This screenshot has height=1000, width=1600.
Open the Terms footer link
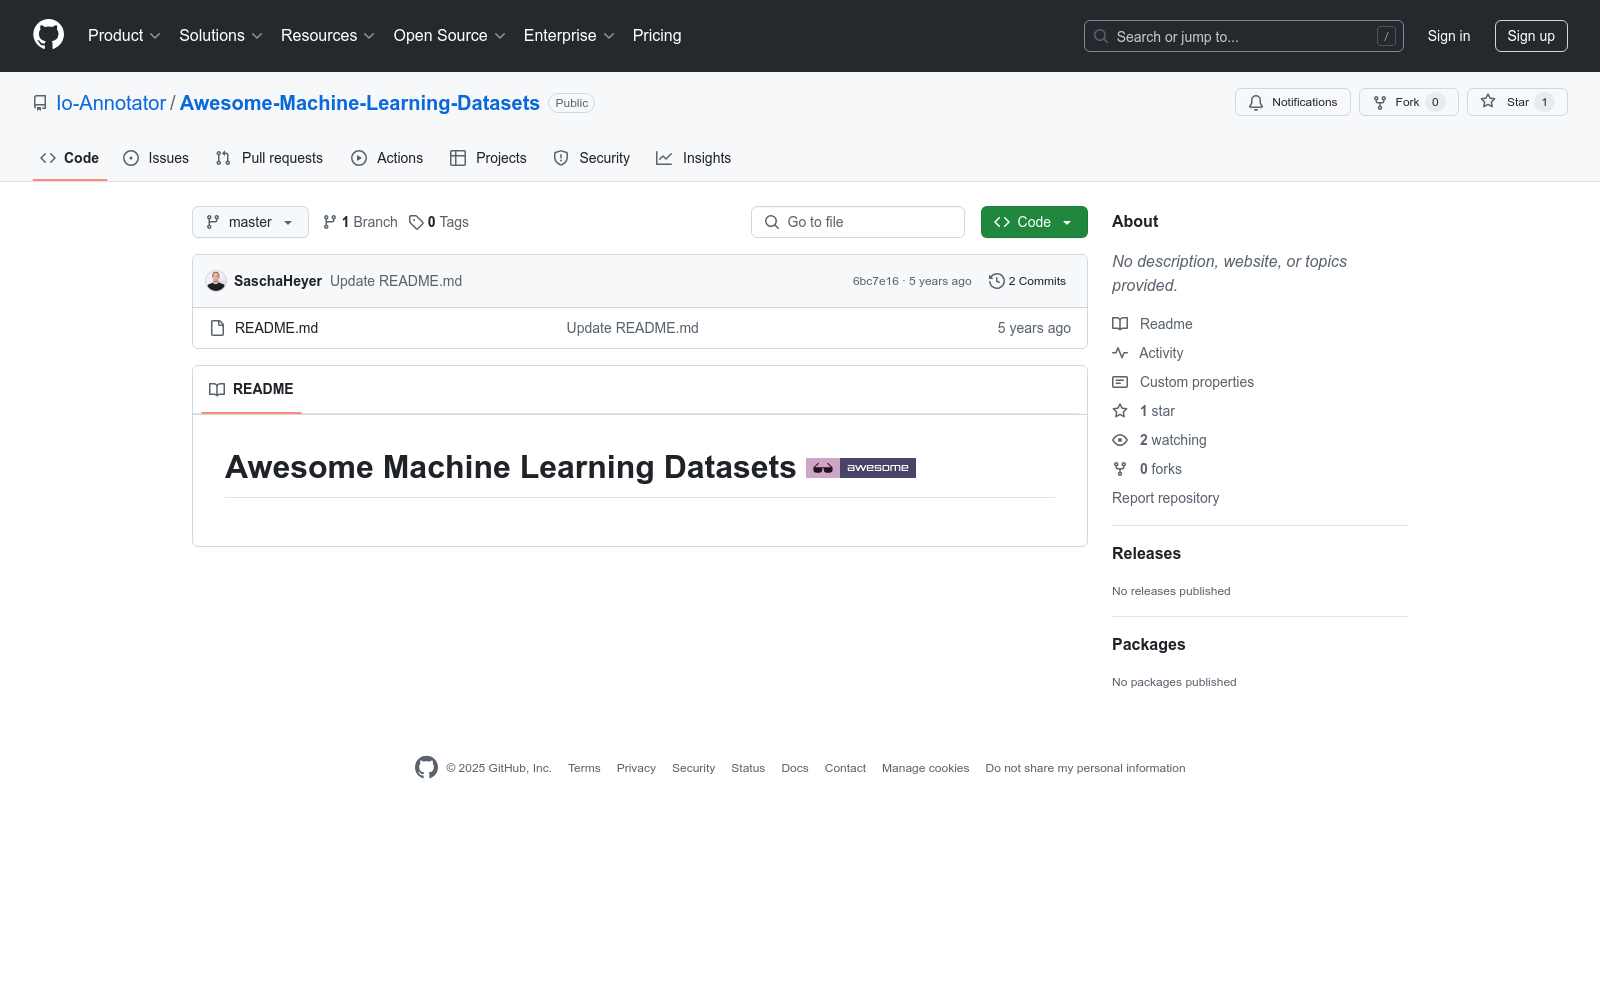click(584, 768)
